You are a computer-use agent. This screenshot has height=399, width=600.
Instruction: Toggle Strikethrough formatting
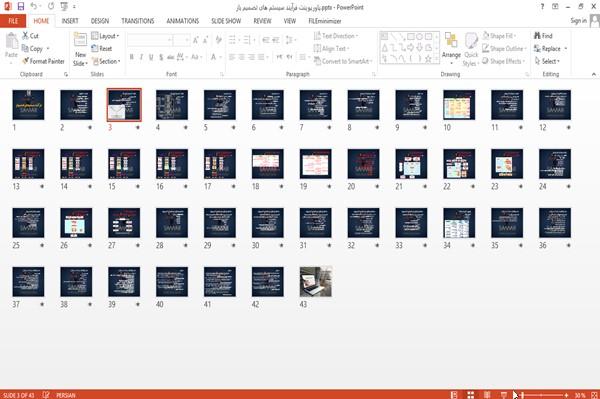171,57
